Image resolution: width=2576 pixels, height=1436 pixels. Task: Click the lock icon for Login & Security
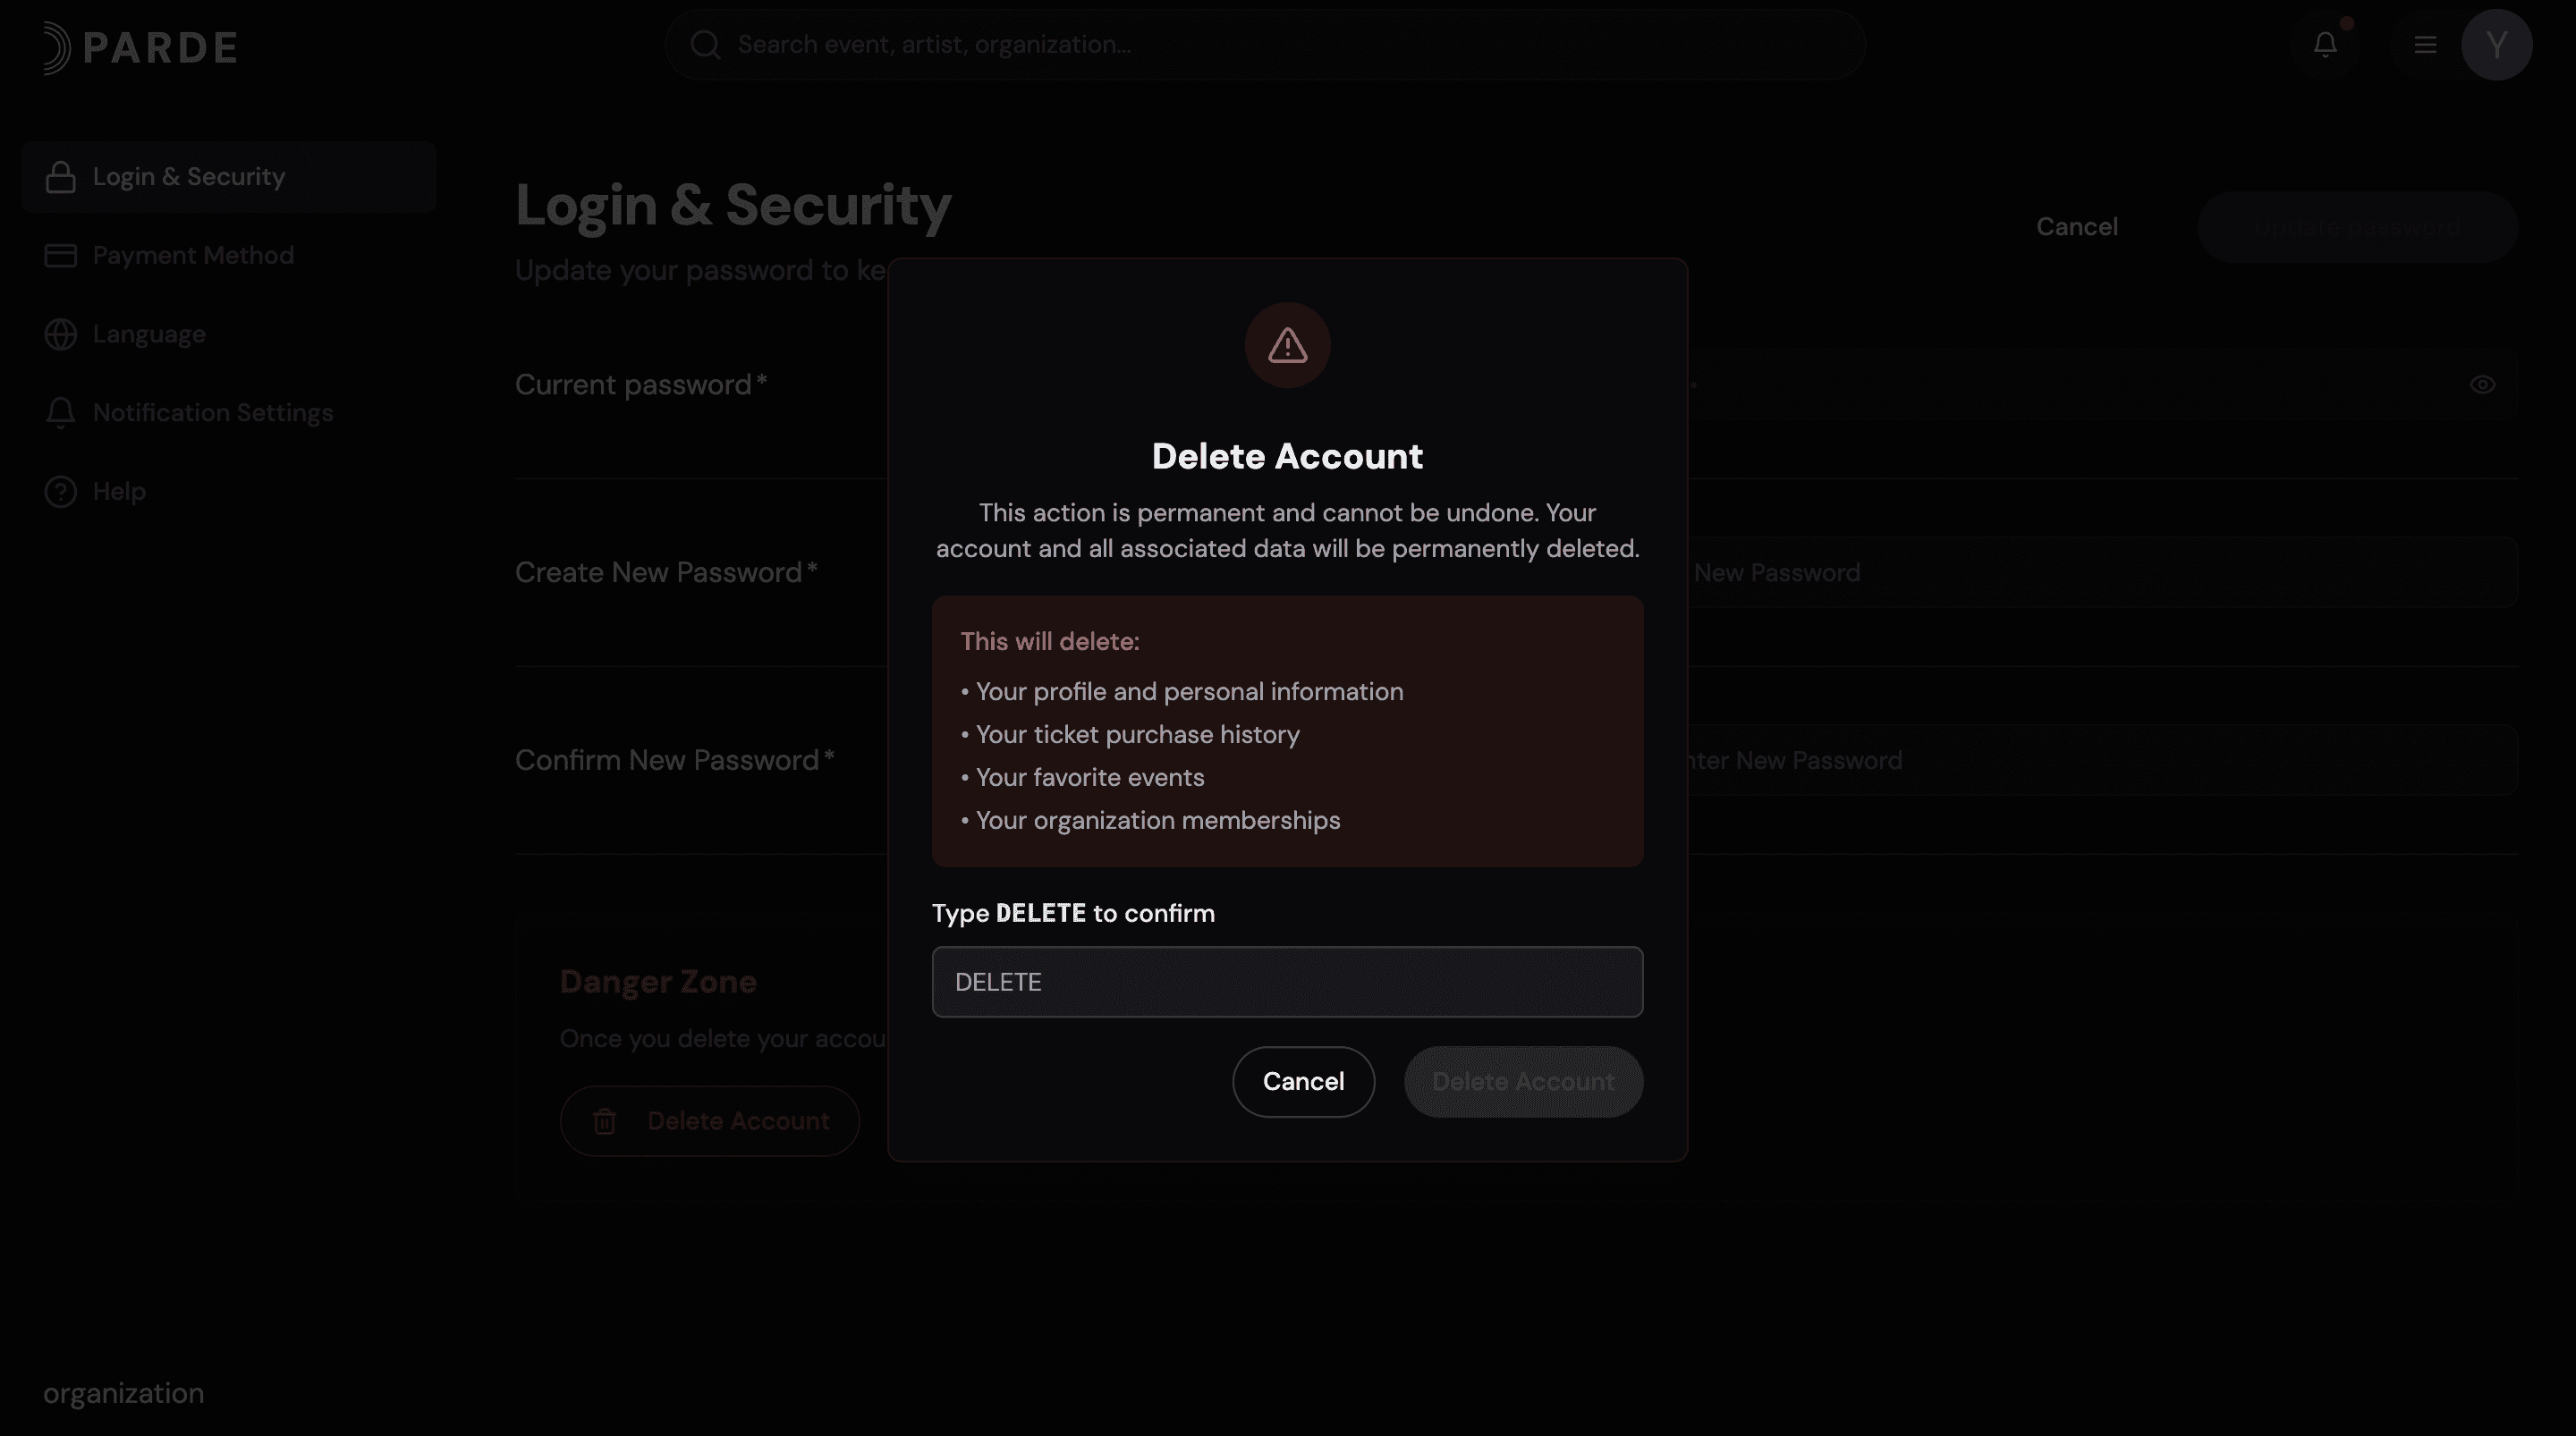[x=61, y=177]
